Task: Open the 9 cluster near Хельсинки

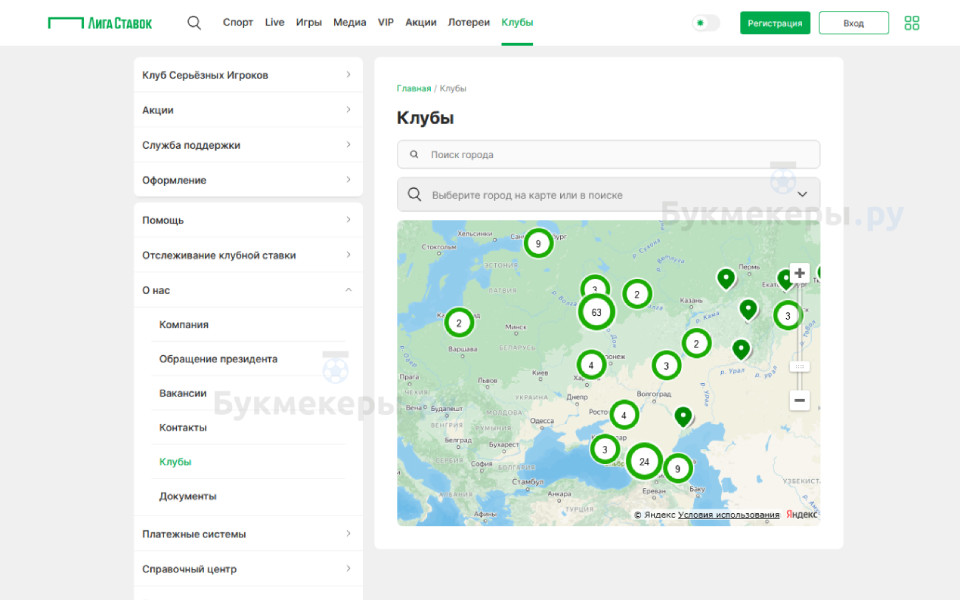Action: [538, 244]
